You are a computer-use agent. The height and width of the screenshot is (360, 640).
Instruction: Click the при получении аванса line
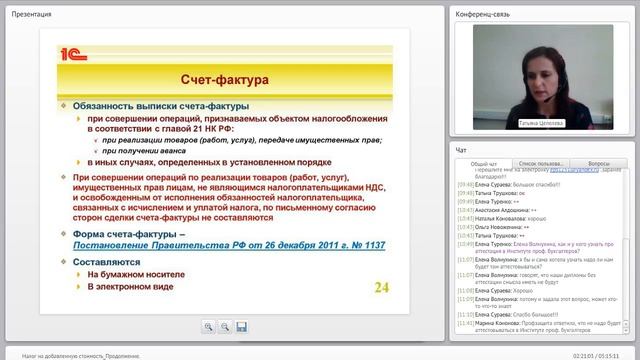(x=144, y=151)
